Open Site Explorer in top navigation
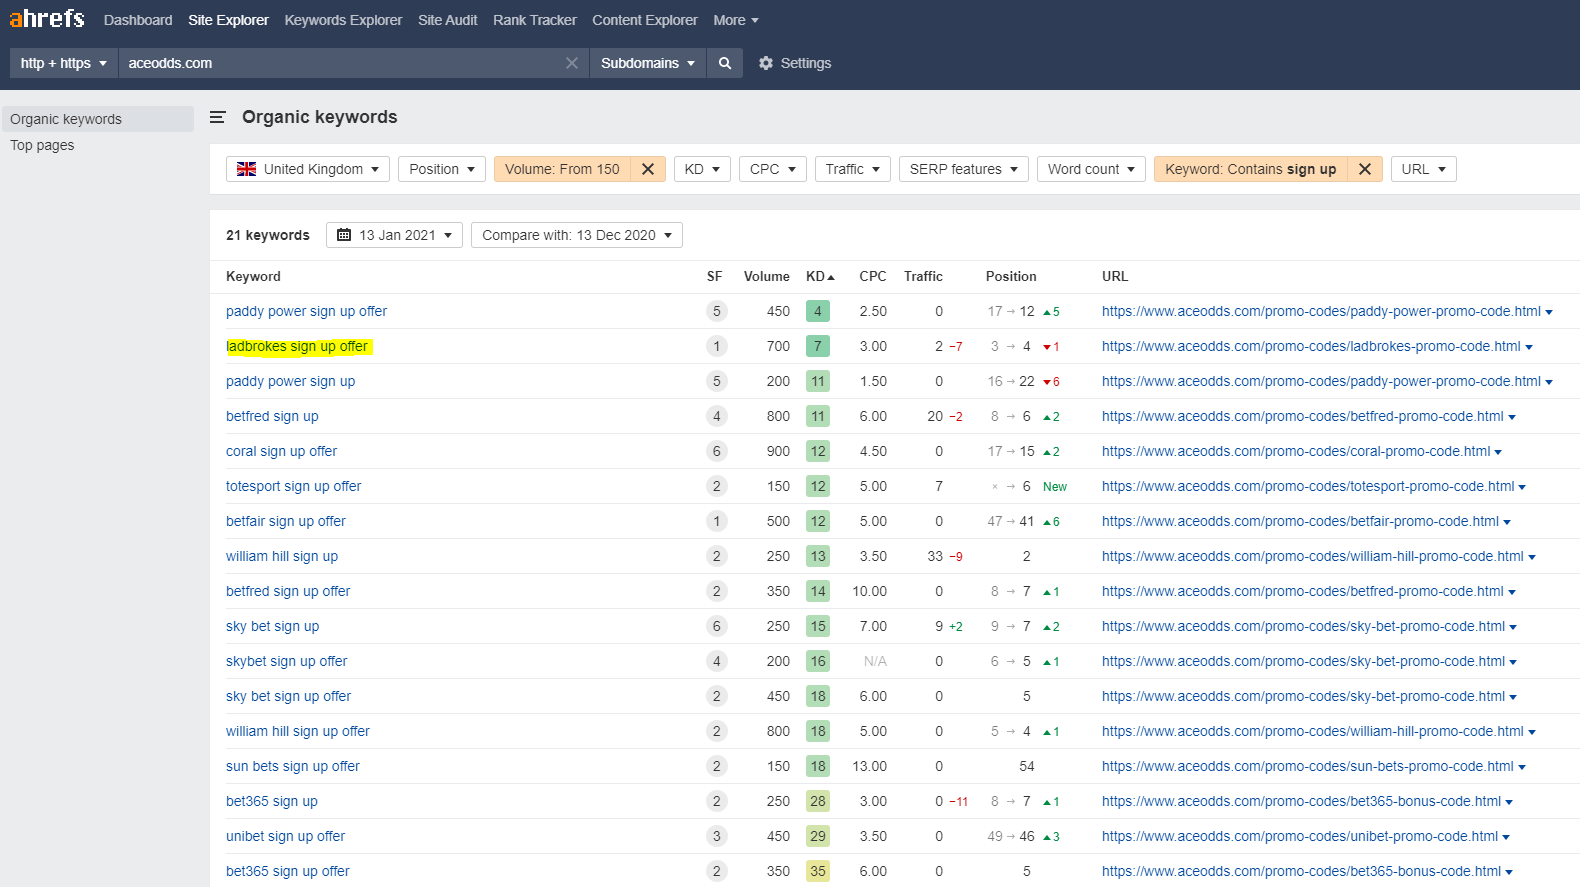Screen dimensions: 1580x887 (228, 20)
